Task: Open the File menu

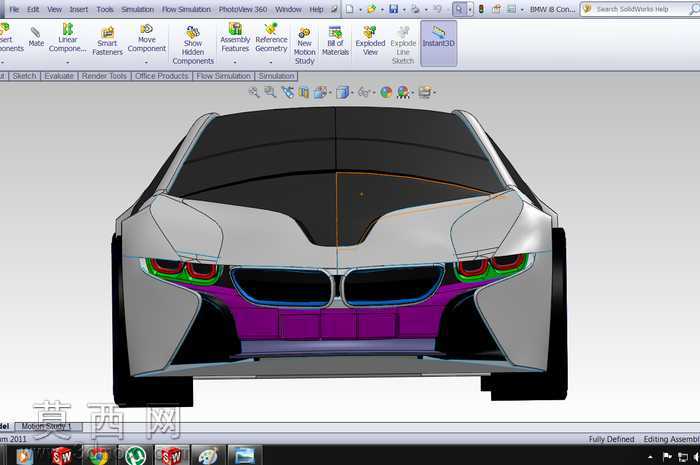Action: [x=14, y=9]
